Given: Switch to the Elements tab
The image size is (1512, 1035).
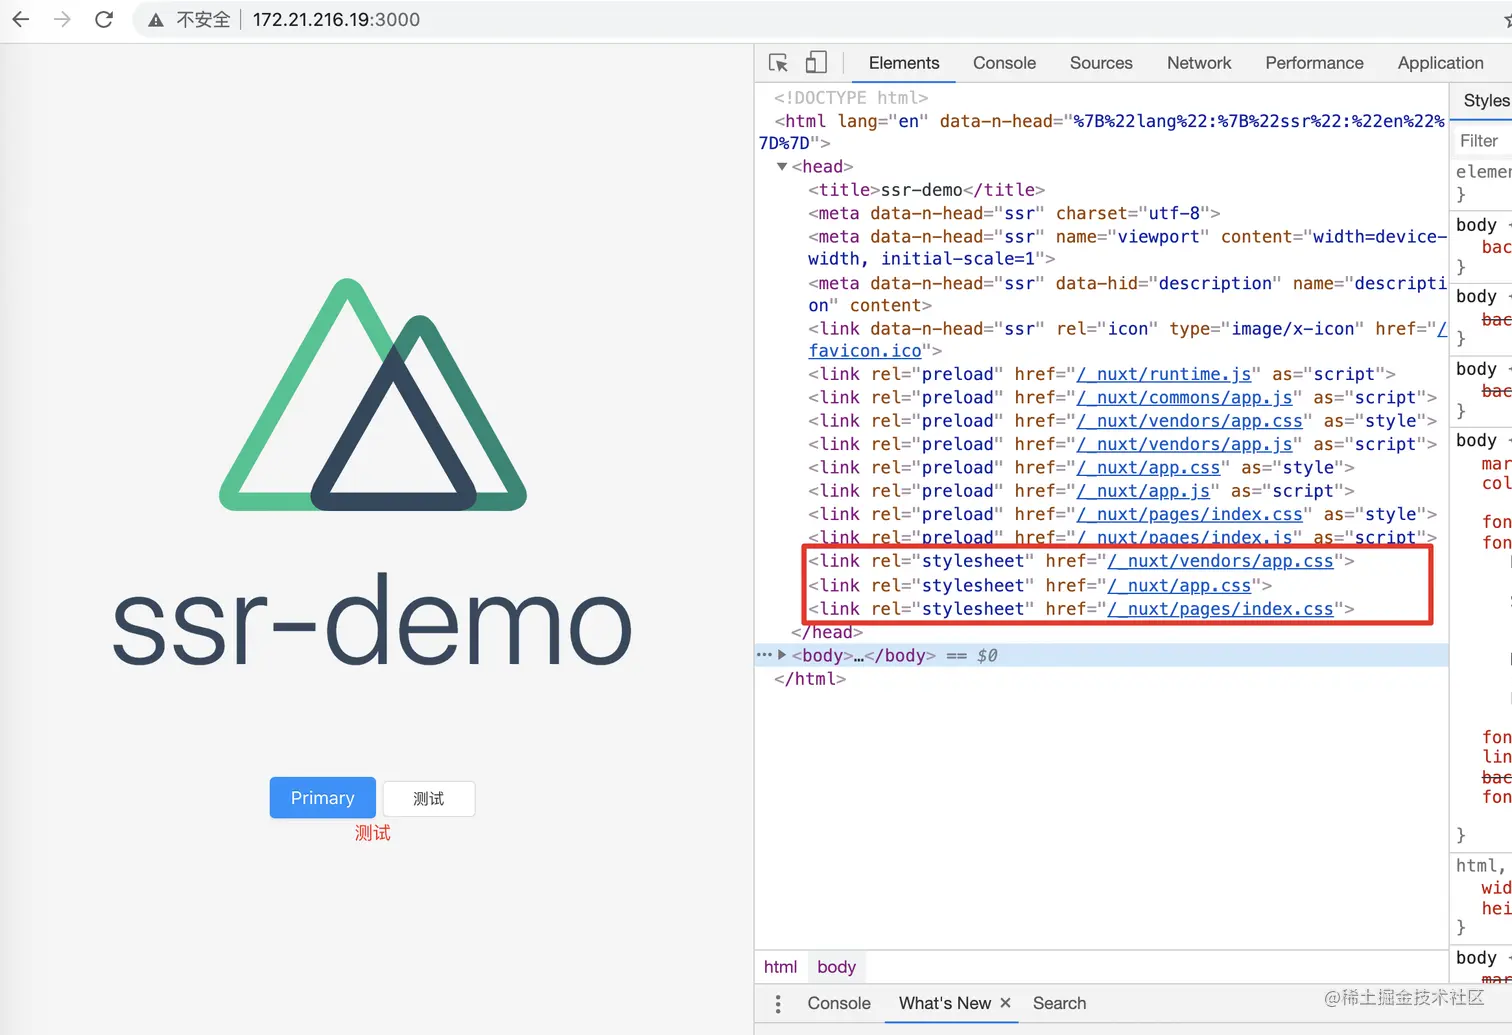Looking at the screenshot, I should click(904, 63).
